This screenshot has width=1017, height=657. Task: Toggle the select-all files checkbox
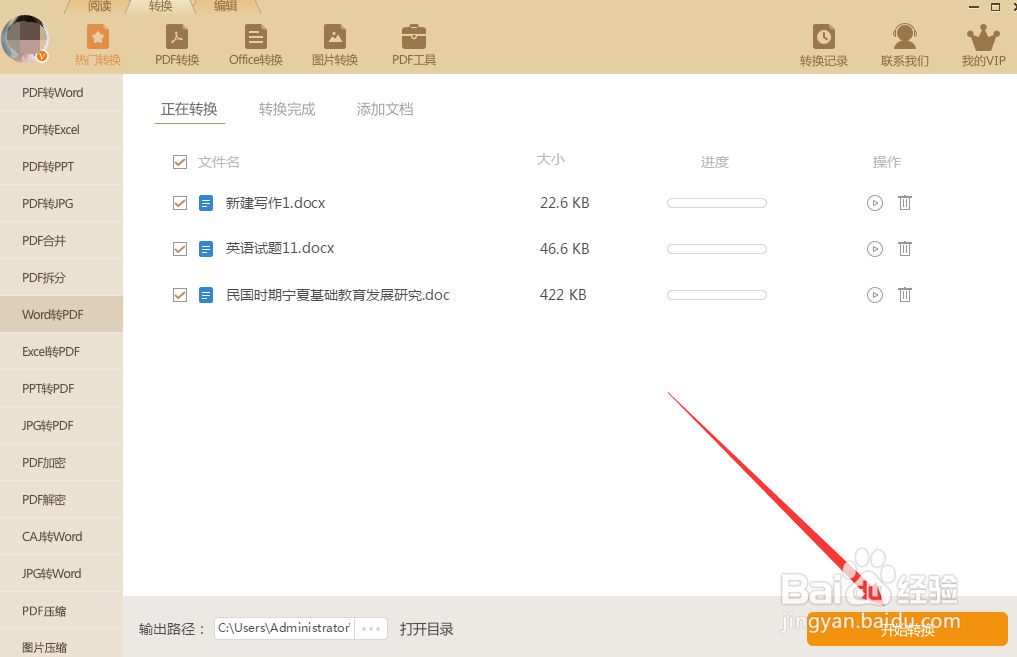(x=180, y=161)
